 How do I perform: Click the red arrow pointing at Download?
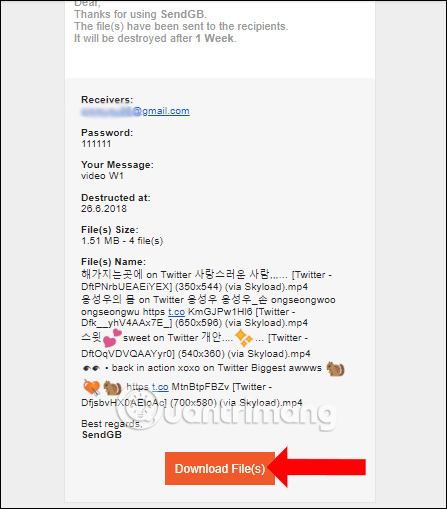[x=316, y=467]
